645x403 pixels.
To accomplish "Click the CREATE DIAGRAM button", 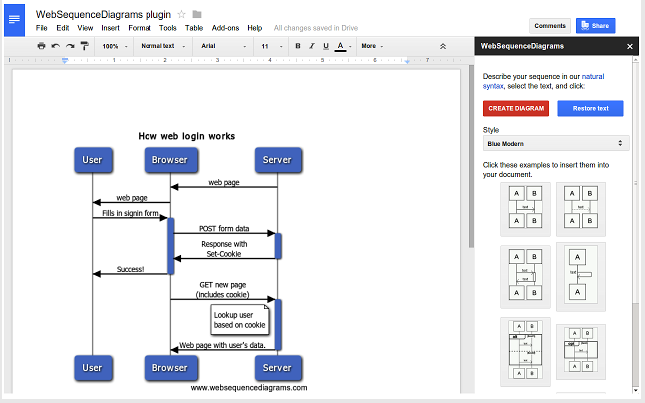I will tap(516, 109).
